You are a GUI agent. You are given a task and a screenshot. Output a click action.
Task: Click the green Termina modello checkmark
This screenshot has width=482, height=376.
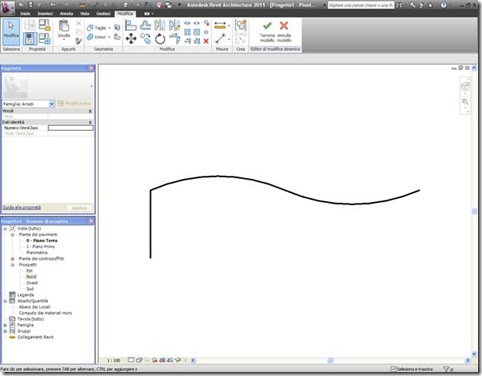click(267, 26)
